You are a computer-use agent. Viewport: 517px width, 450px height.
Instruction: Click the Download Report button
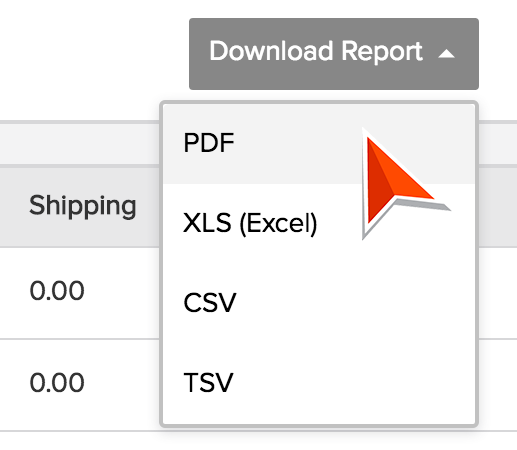click(334, 54)
